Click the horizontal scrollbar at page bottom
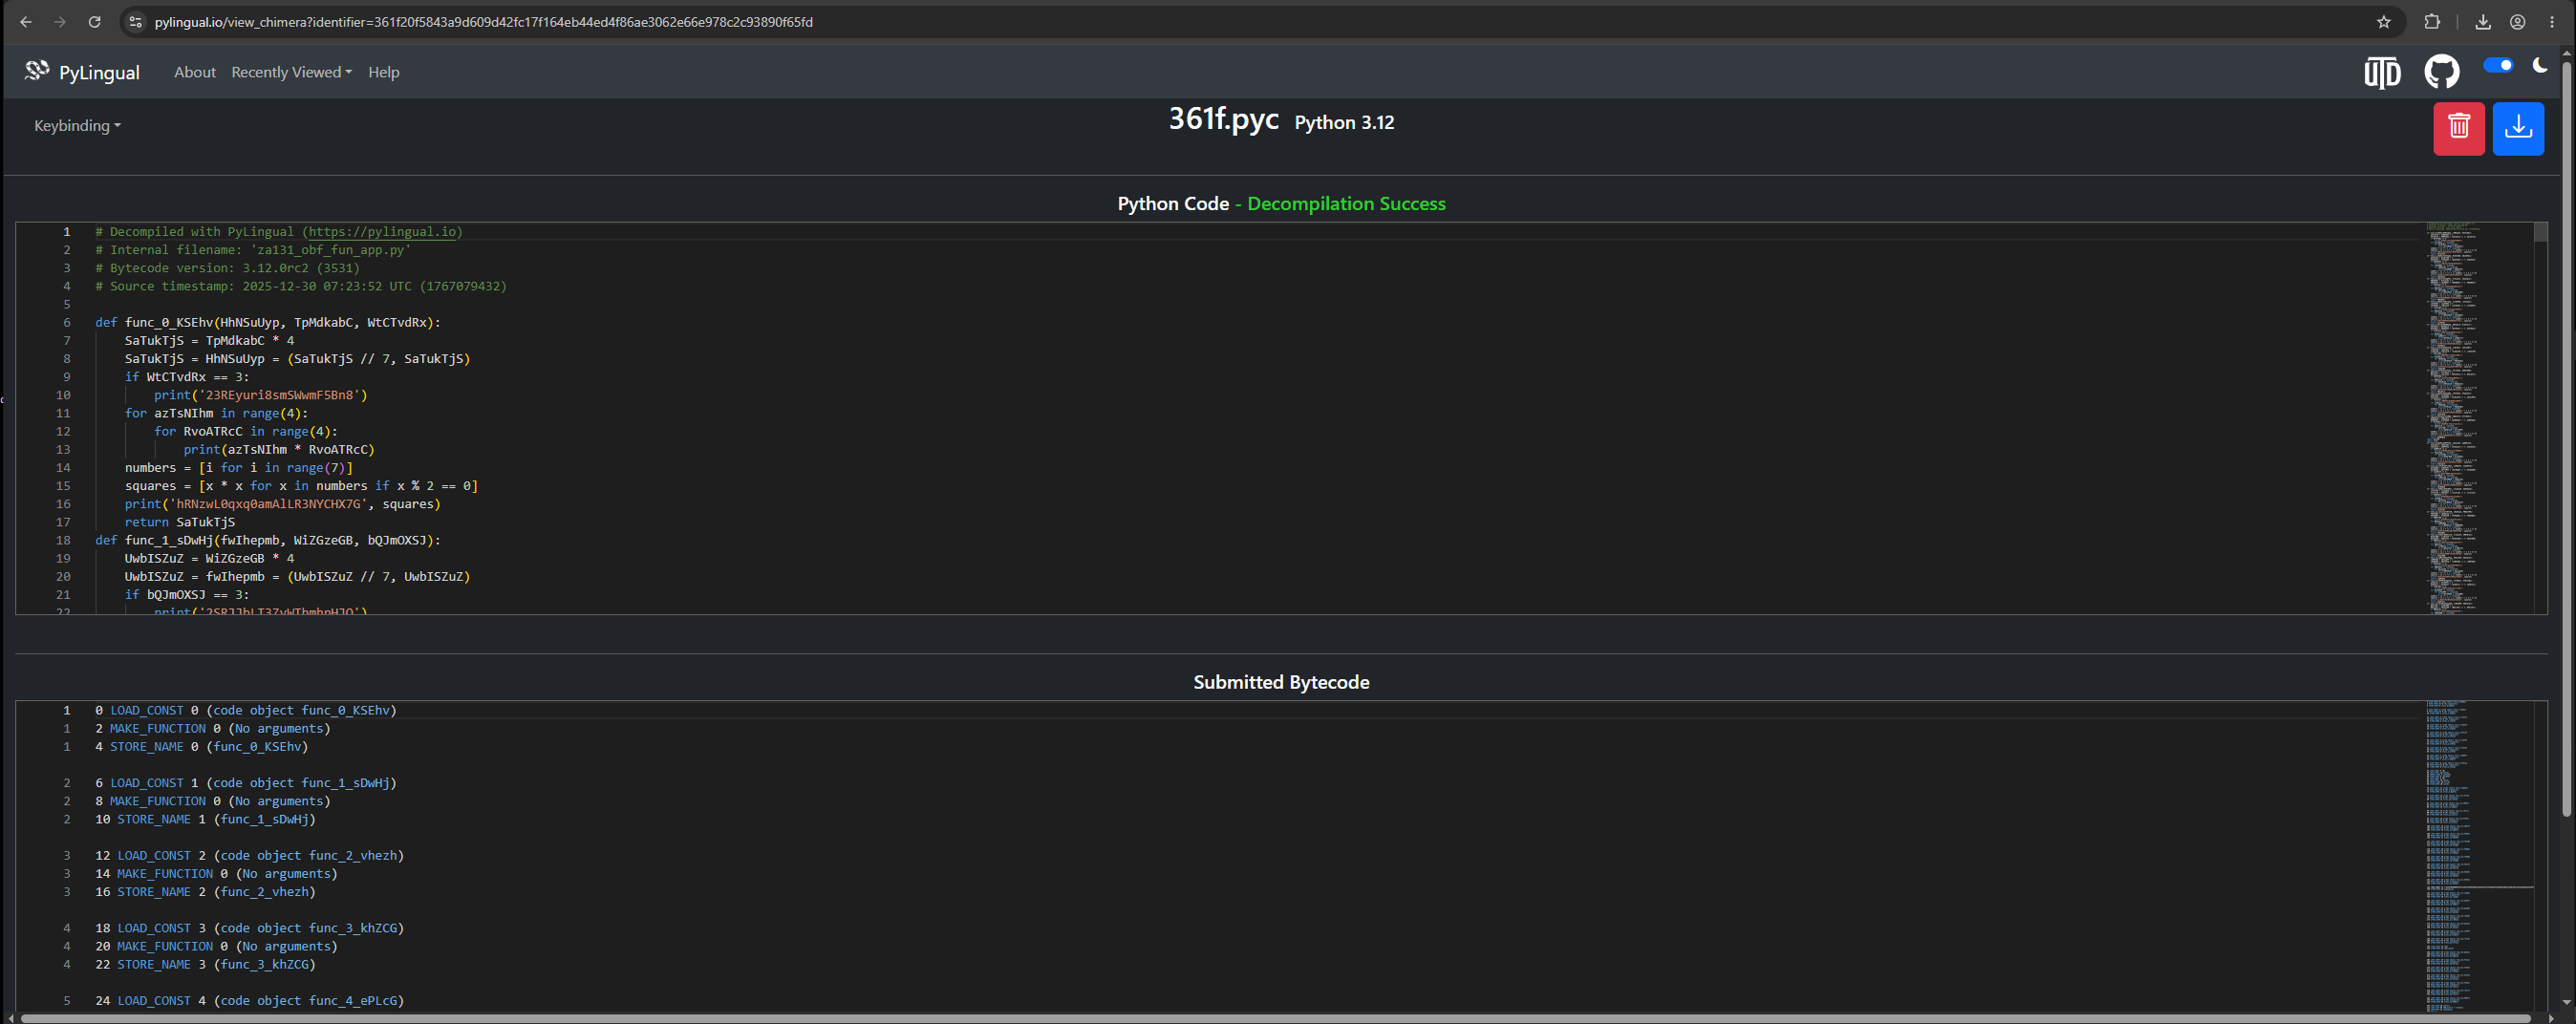This screenshot has height=1024, width=2576. [x=1276, y=1018]
